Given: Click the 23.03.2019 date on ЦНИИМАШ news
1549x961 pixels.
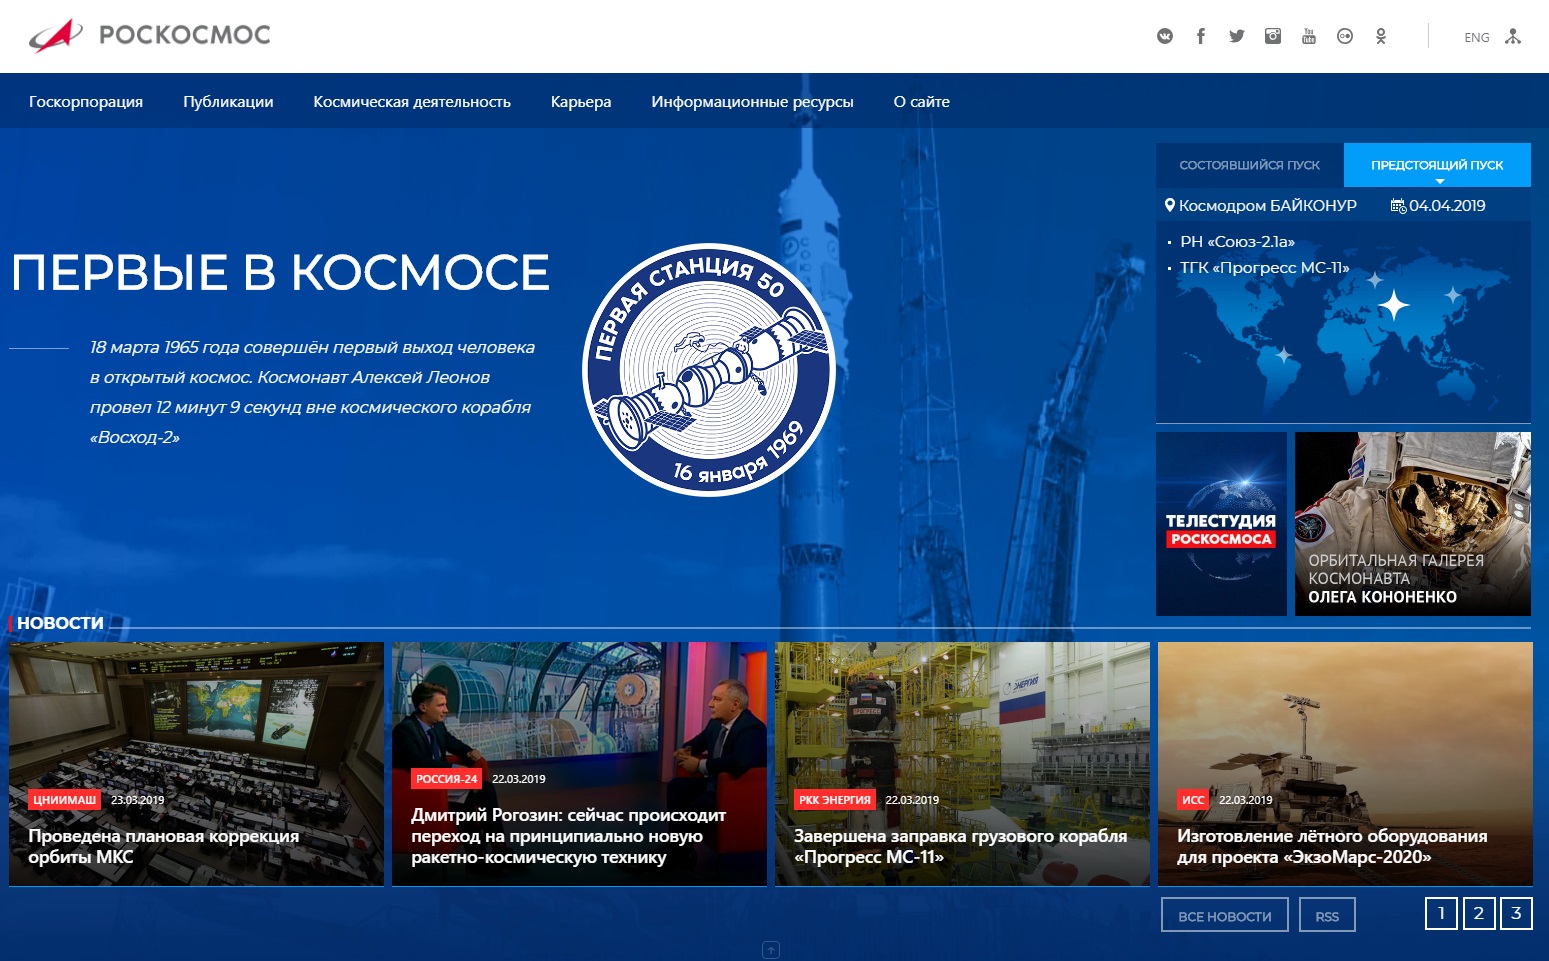Looking at the screenshot, I should (137, 800).
